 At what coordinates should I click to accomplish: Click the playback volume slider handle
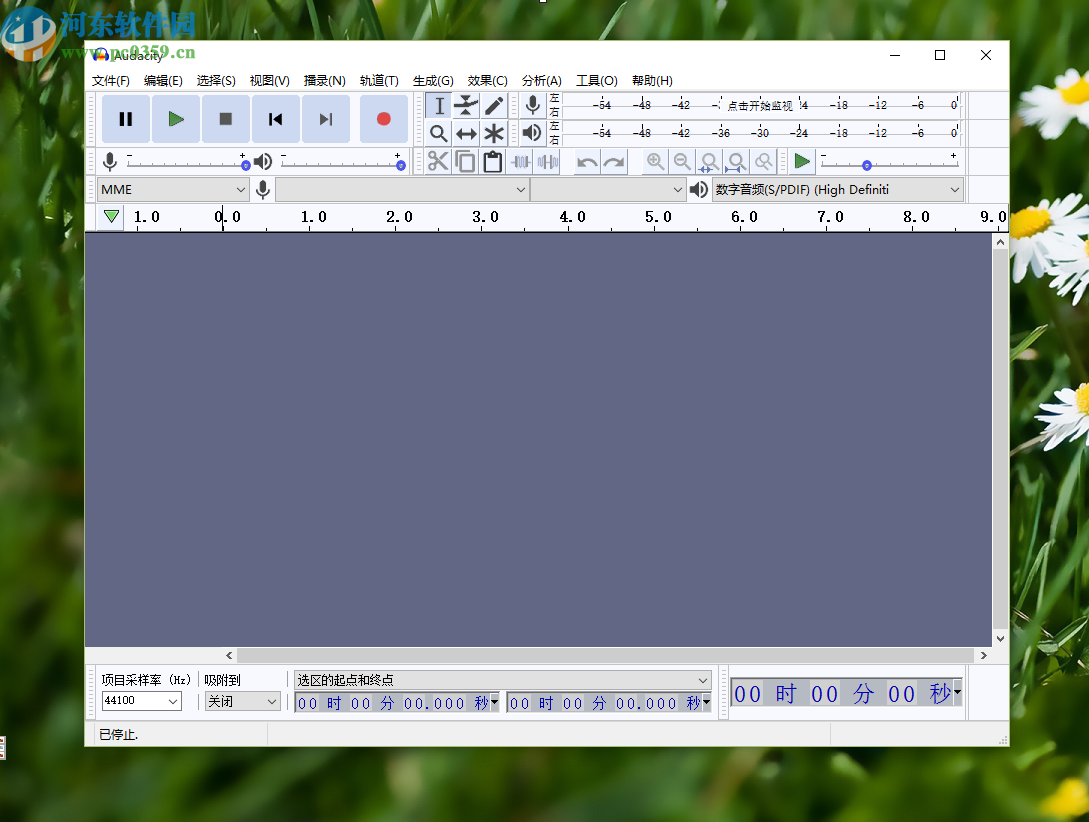click(x=400, y=165)
